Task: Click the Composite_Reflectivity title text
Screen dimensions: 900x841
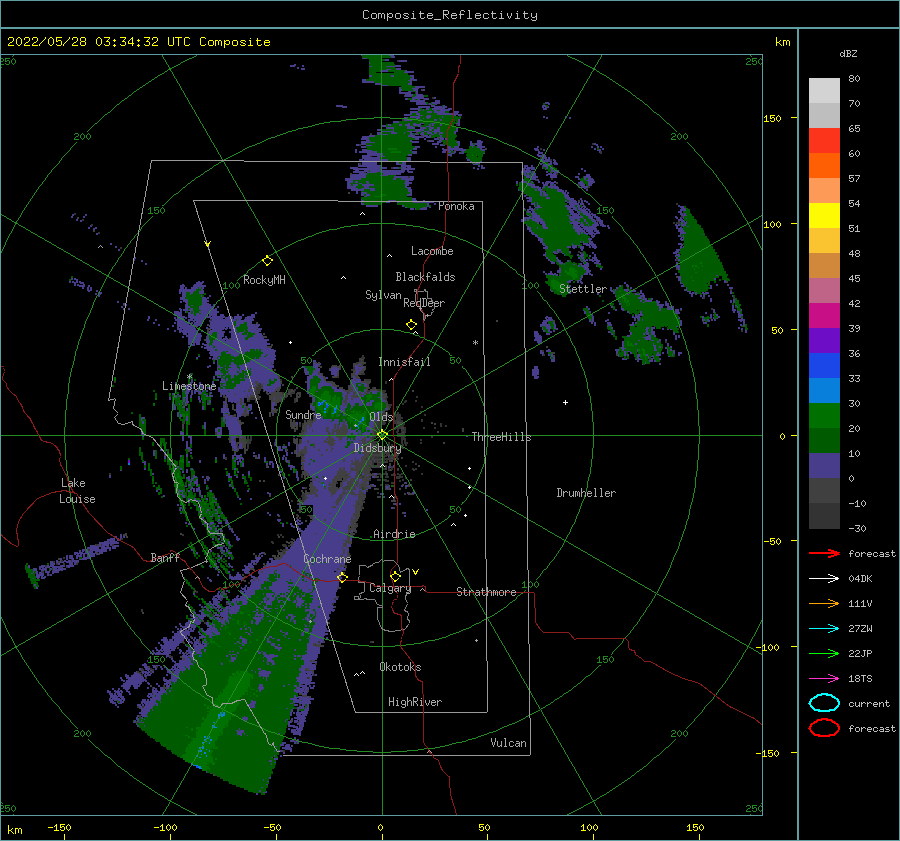Action: point(450,15)
